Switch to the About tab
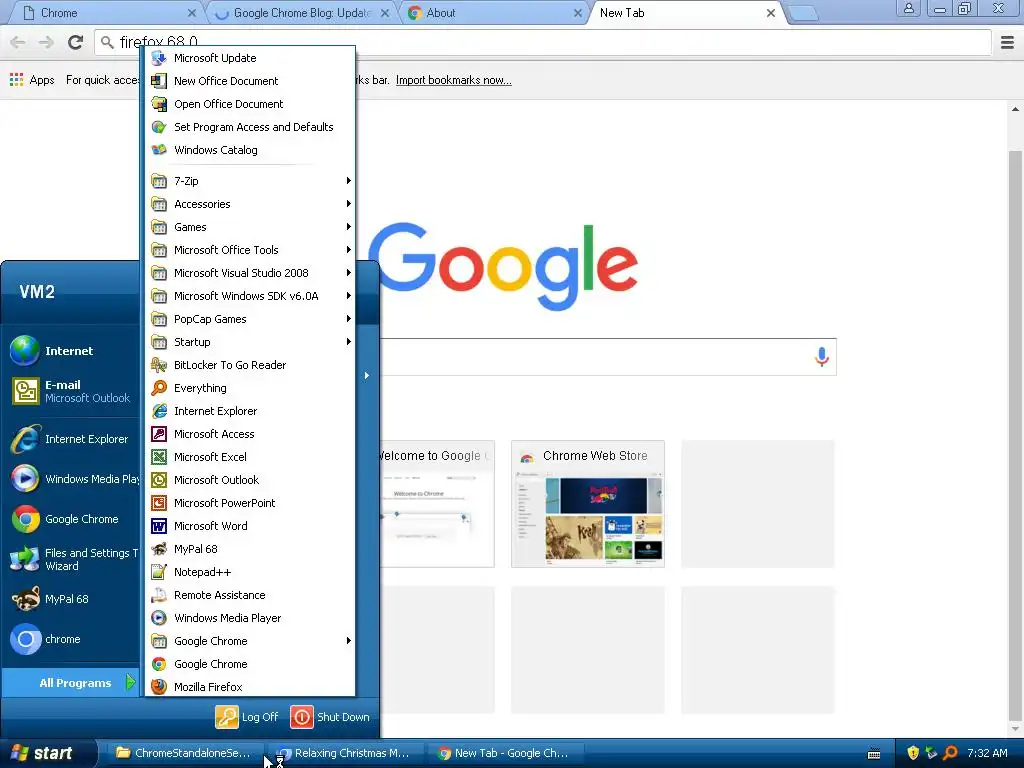Screen dimensions: 1024x768 (x=494, y=13)
